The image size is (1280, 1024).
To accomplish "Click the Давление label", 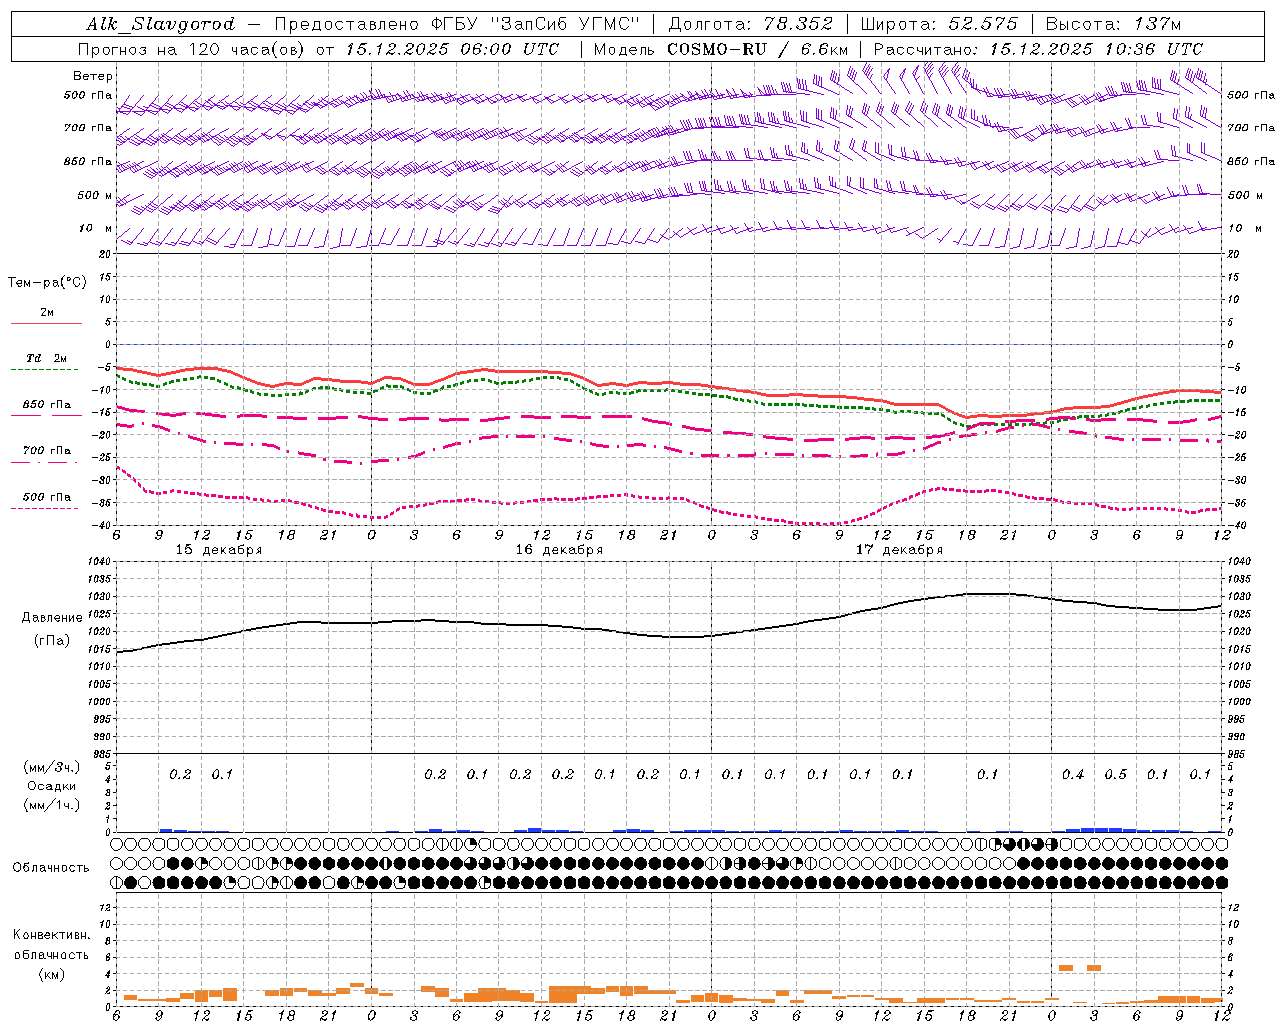I will (x=50, y=618).
